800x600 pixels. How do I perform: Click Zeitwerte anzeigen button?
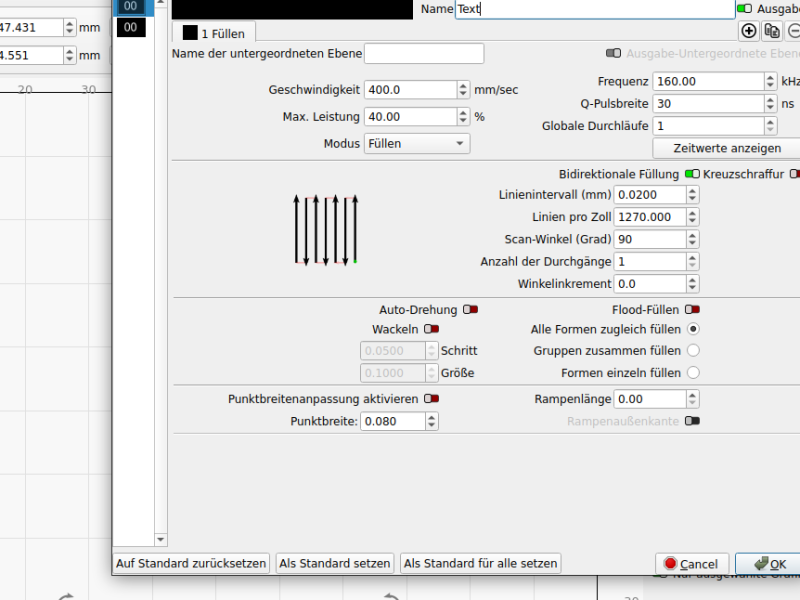[x=727, y=148]
